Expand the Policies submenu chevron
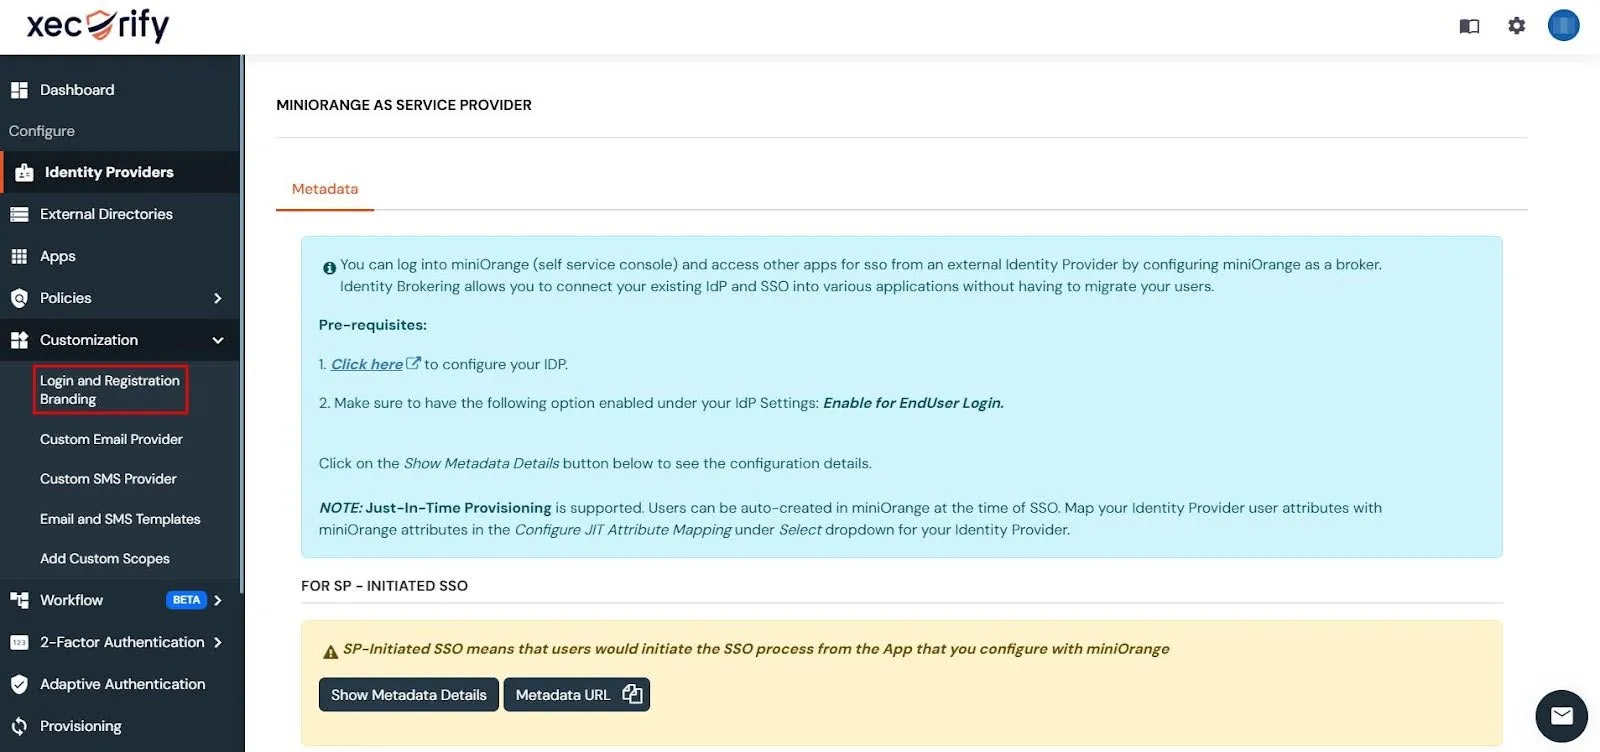The width and height of the screenshot is (1600, 752). [218, 298]
